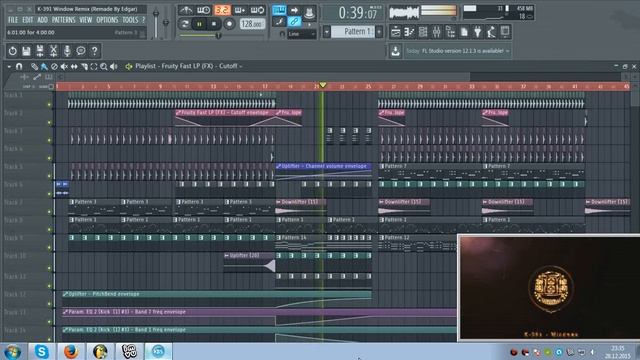Screen dimensions: 640x360
Task: Open the EDIT menu
Action: pyautogui.click(x=27, y=20)
